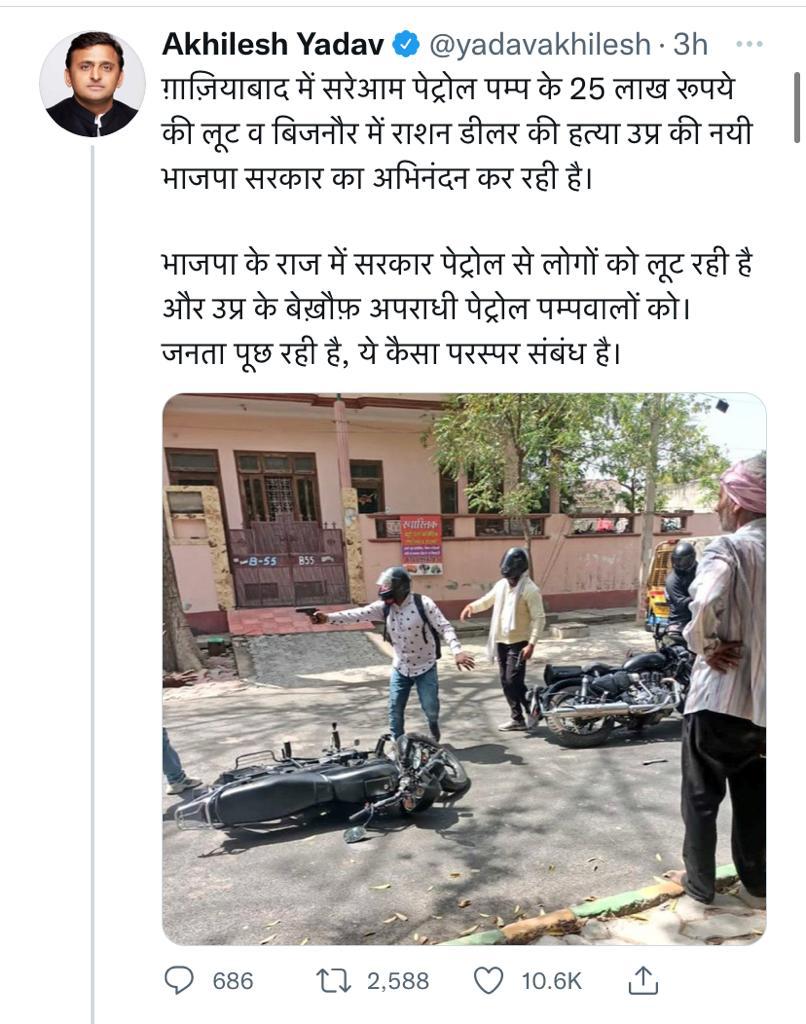Retweet using the arrows icon
Viewport: 806px width, 1024px height.
coord(334,981)
